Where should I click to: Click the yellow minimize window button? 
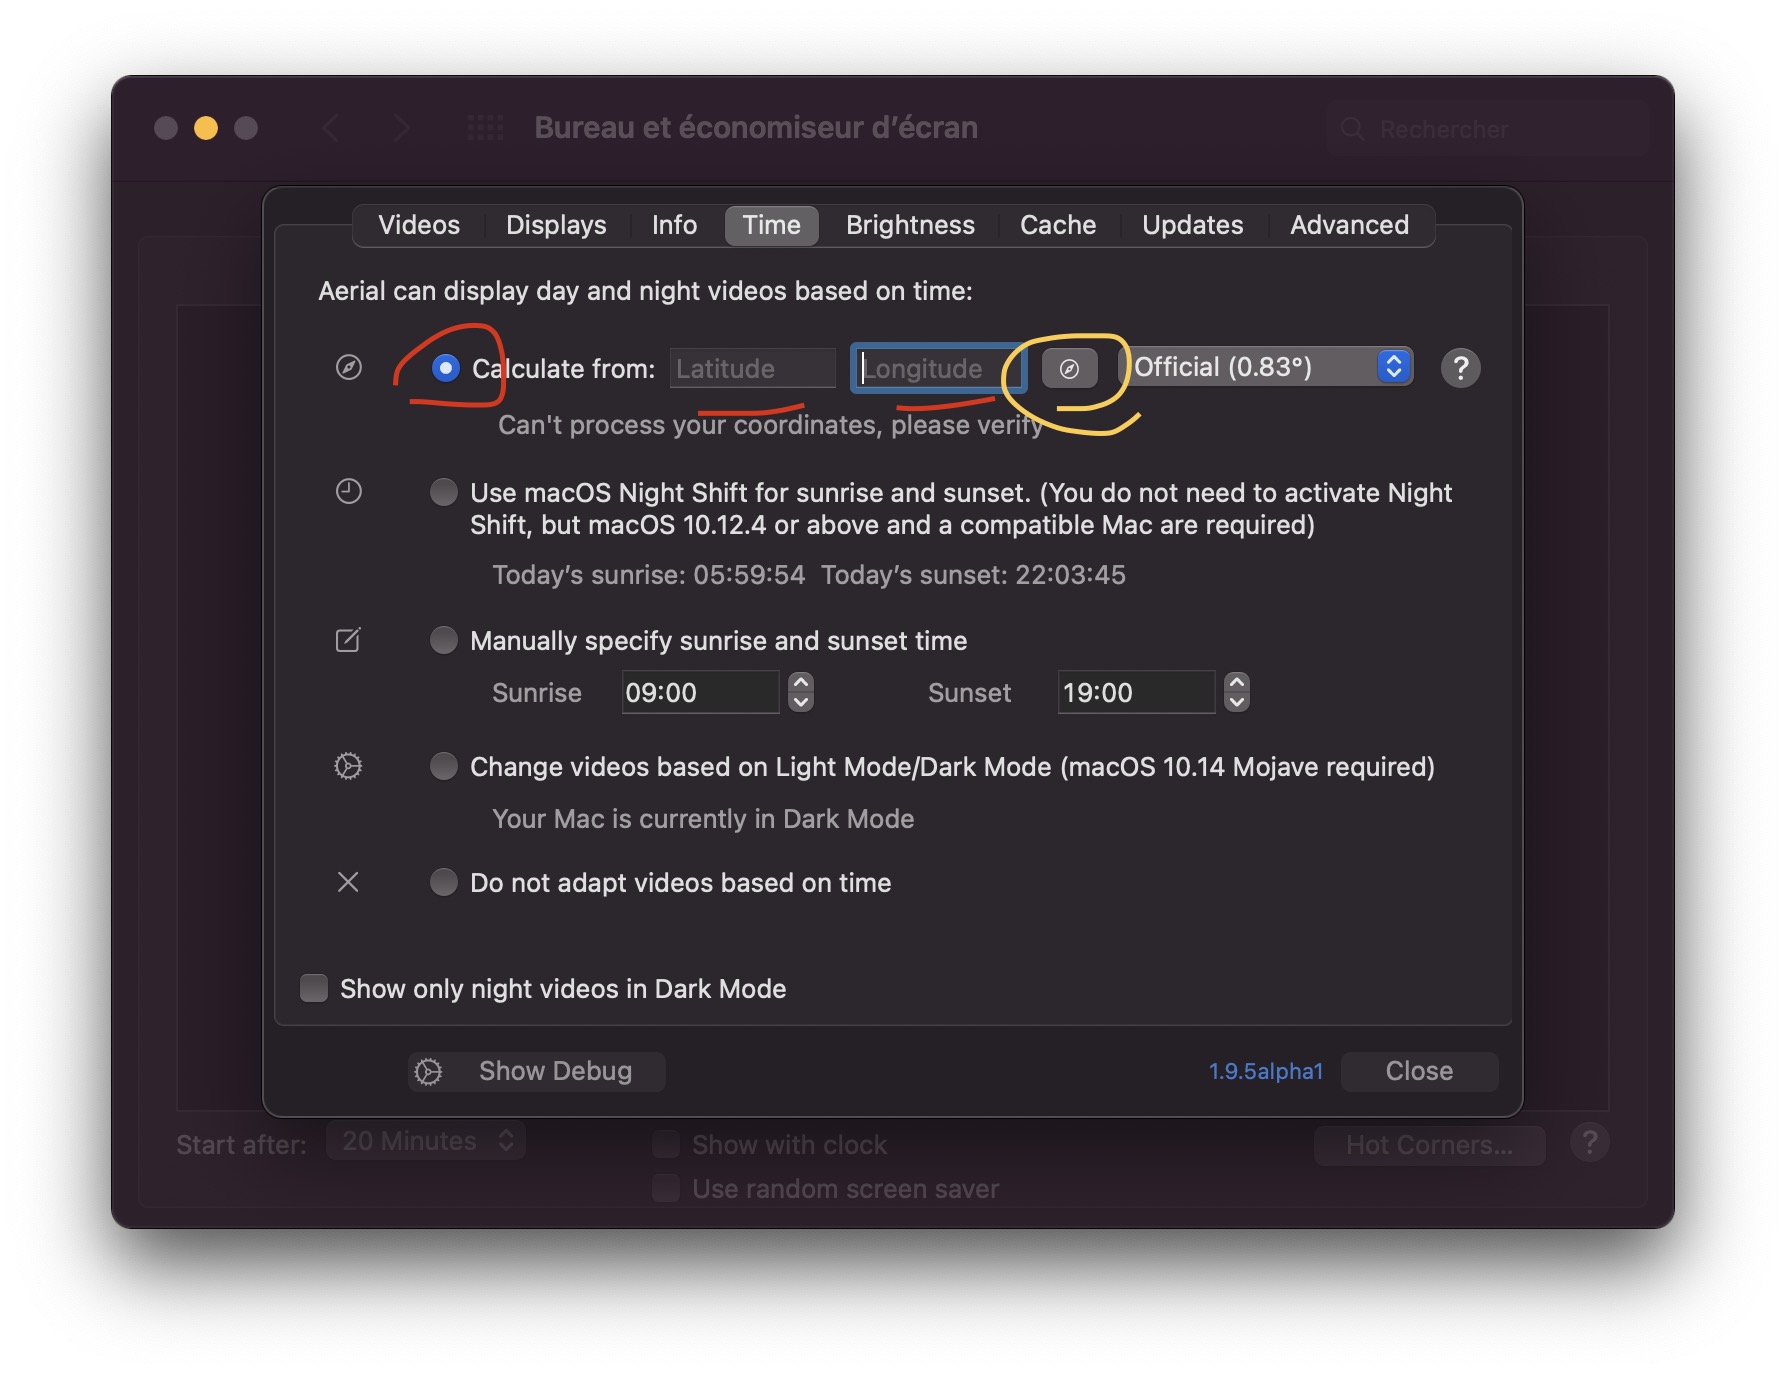click(x=206, y=128)
